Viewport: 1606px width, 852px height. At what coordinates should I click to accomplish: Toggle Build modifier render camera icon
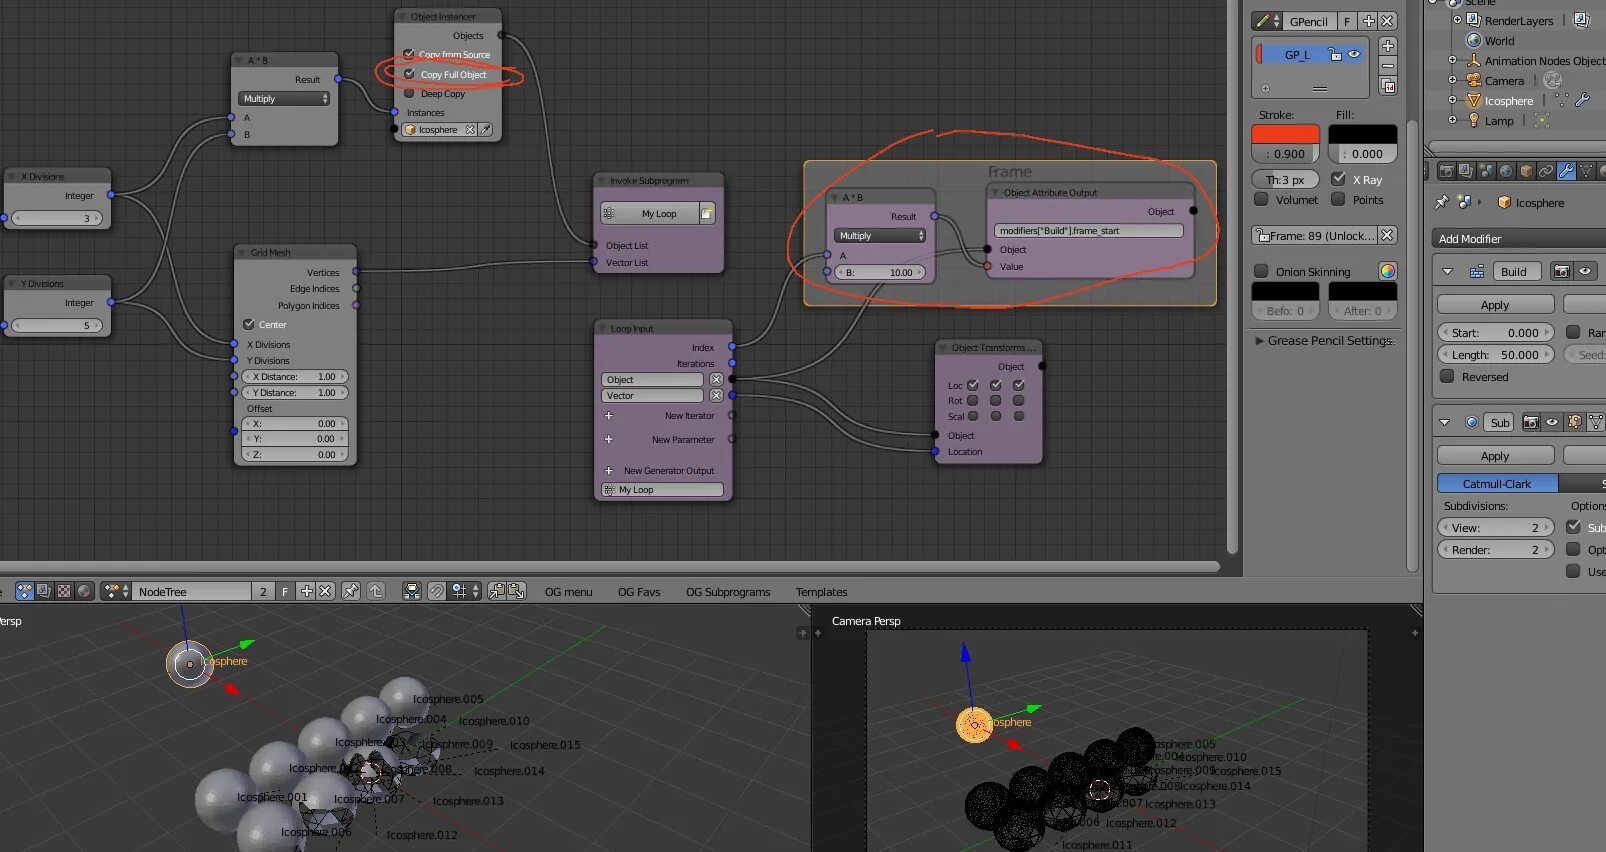1561,271
